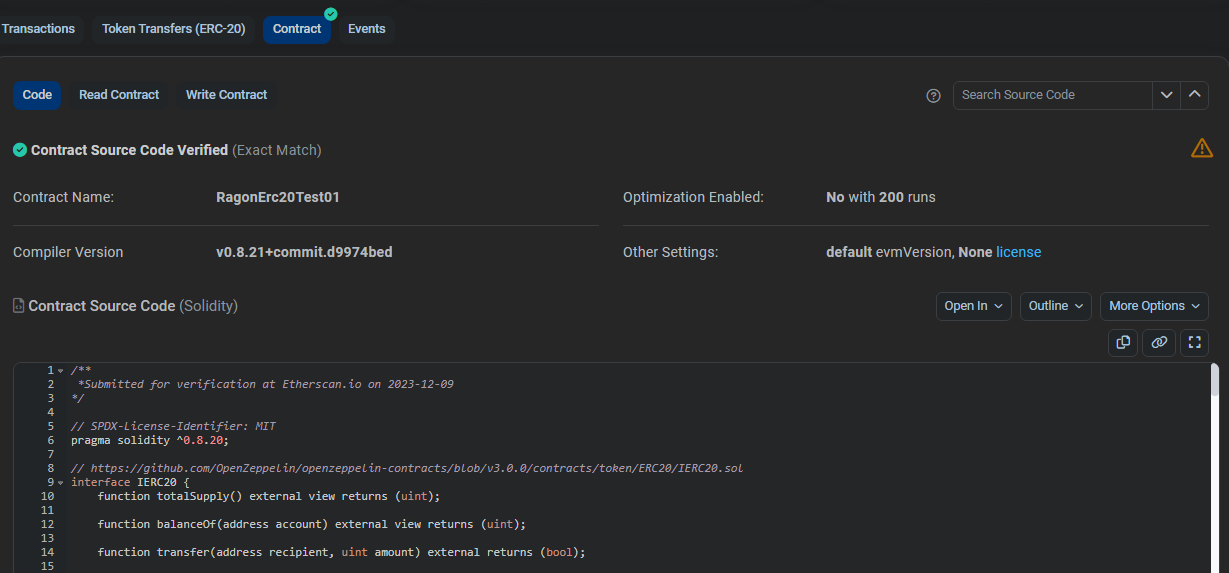Click the function transfer code line

(x=342, y=552)
